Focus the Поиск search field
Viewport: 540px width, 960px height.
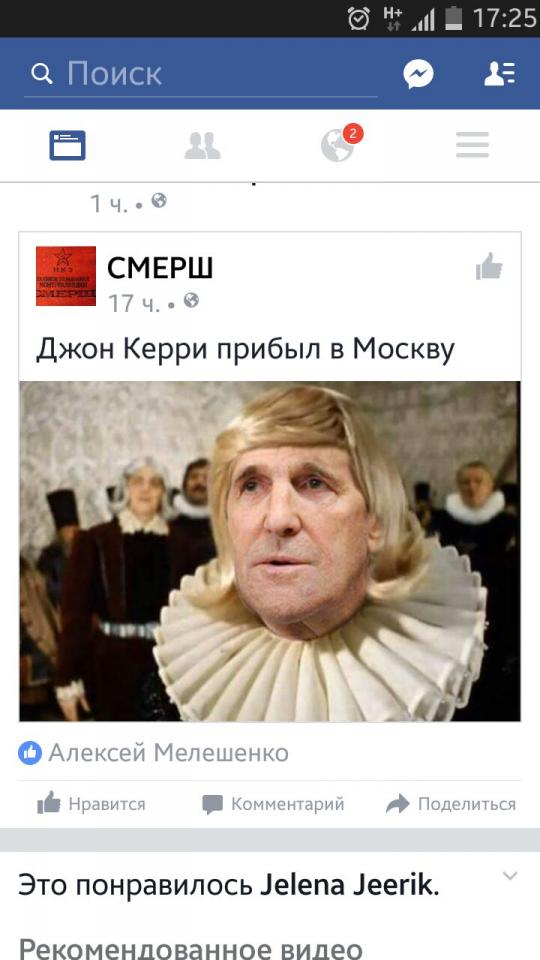point(201,74)
